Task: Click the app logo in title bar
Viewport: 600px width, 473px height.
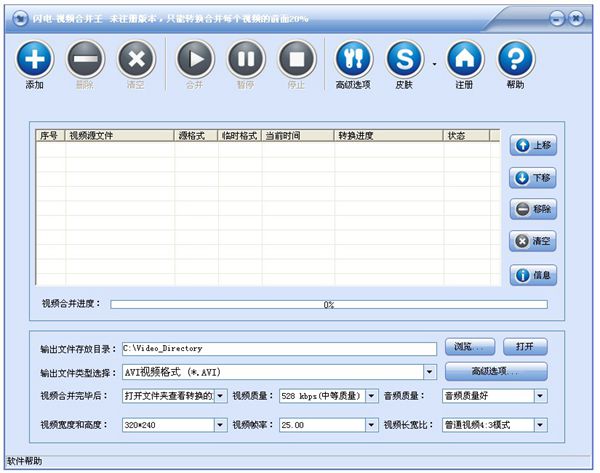Action: pos(20,18)
